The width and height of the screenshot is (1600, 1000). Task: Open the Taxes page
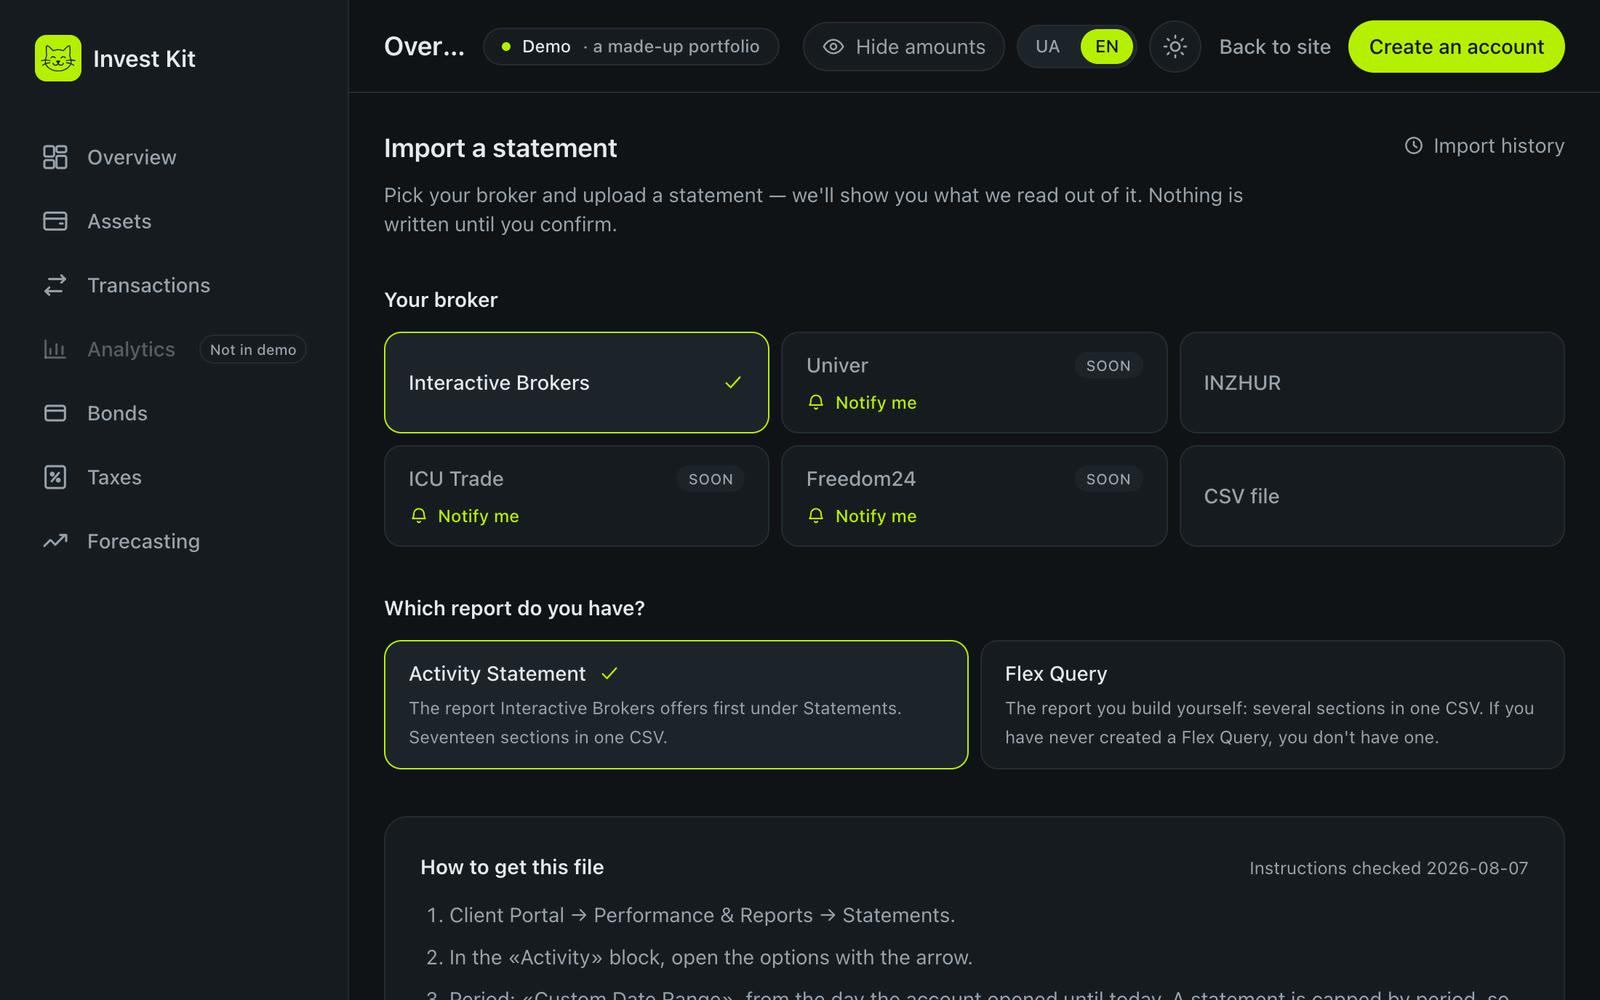[174, 477]
